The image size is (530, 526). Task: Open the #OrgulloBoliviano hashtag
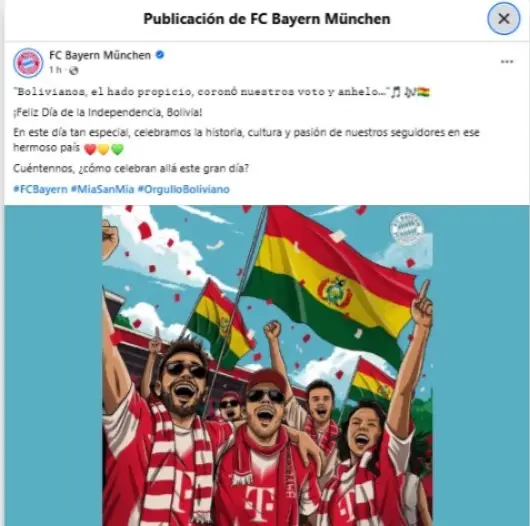coord(184,189)
